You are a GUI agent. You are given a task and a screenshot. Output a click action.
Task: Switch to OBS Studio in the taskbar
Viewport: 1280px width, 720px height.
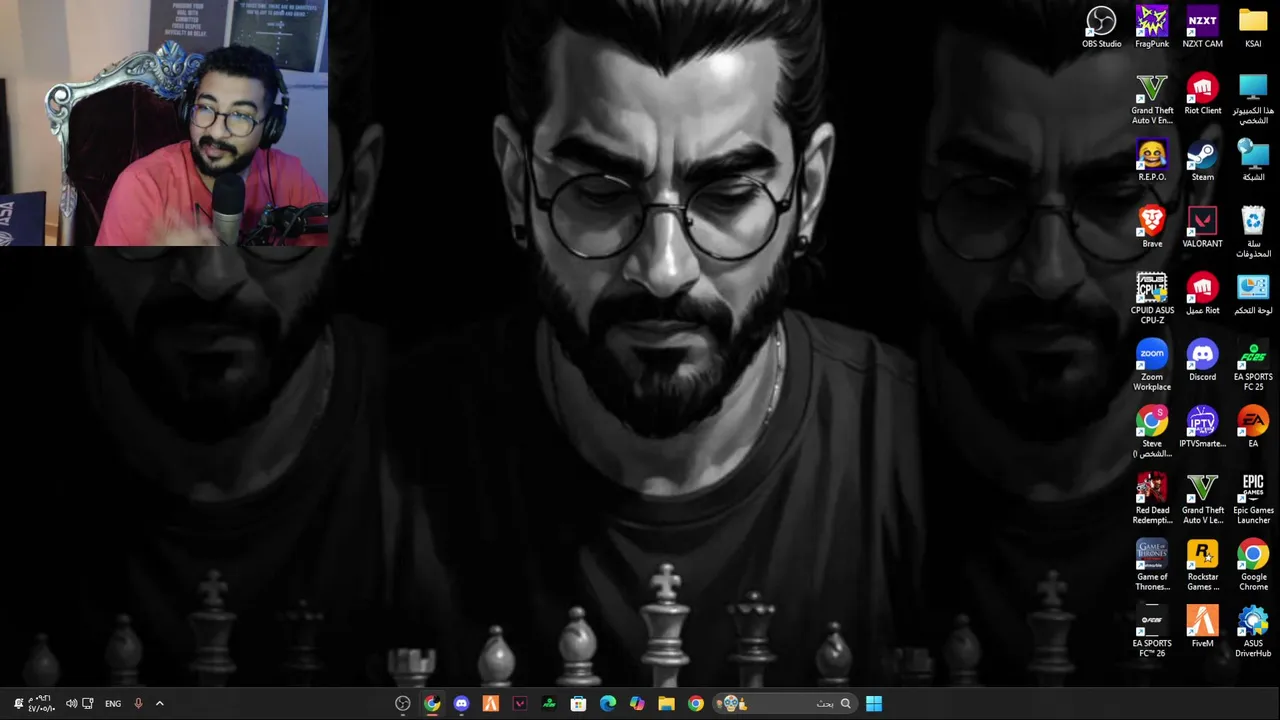pos(402,704)
